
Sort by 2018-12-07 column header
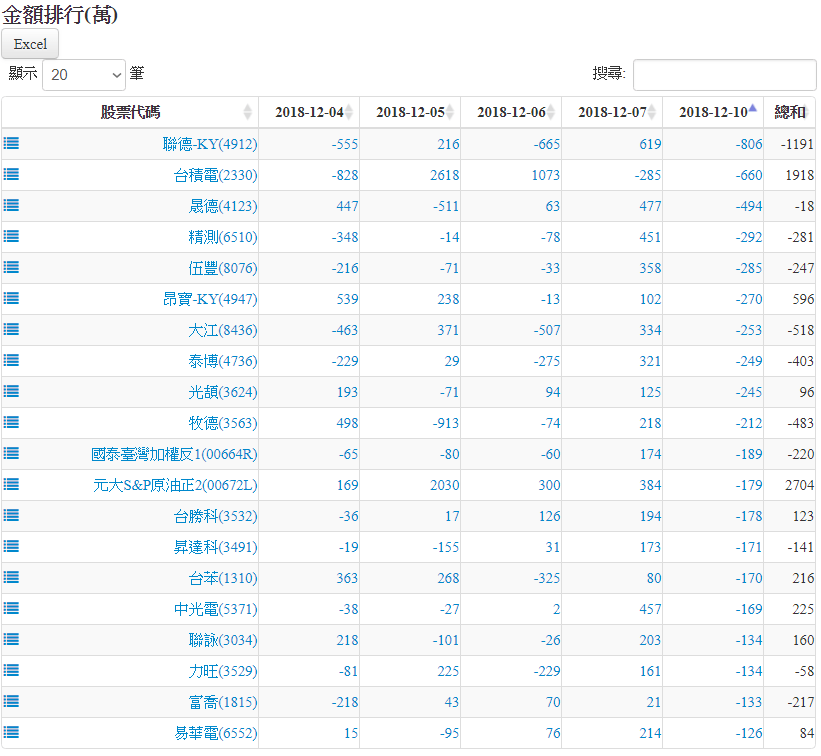(612, 112)
